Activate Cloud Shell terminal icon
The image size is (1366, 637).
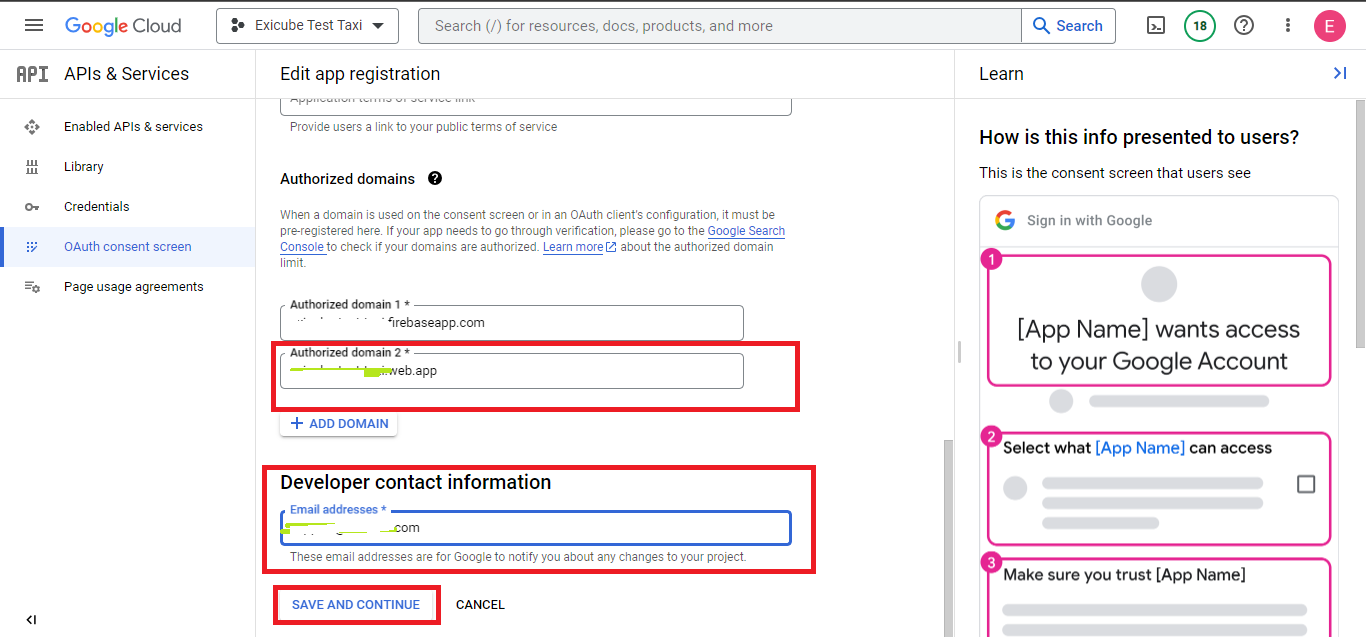(1155, 26)
